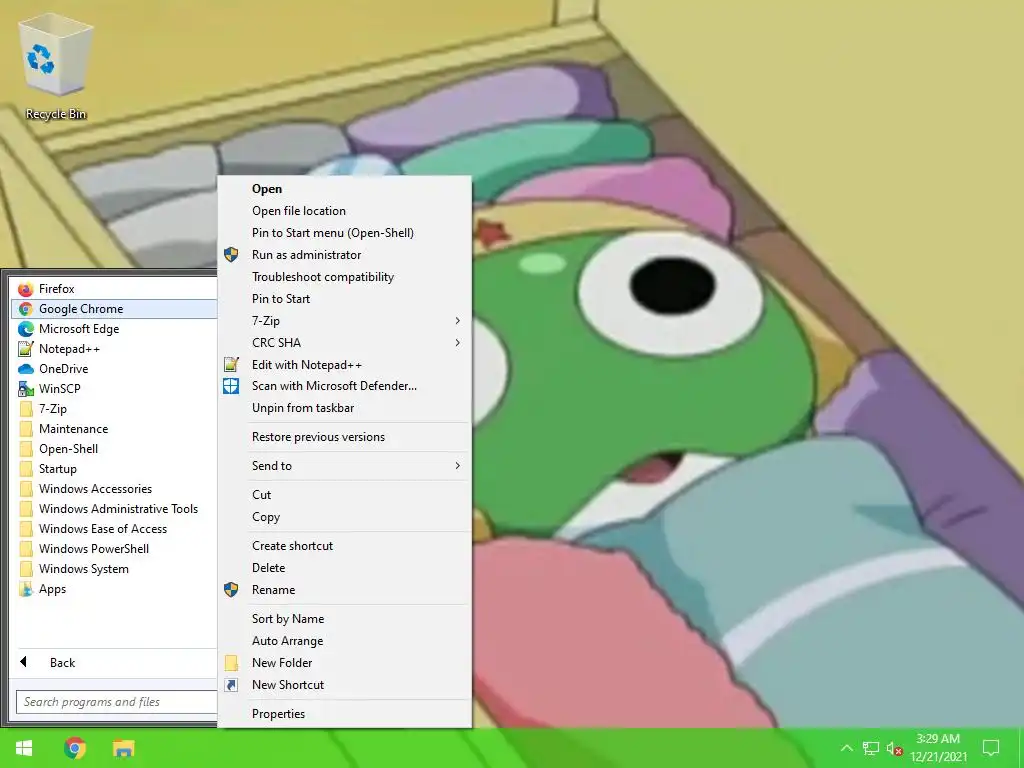
Task: Expand the CRC SHA submenu arrow
Action: (x=458, y=343)
